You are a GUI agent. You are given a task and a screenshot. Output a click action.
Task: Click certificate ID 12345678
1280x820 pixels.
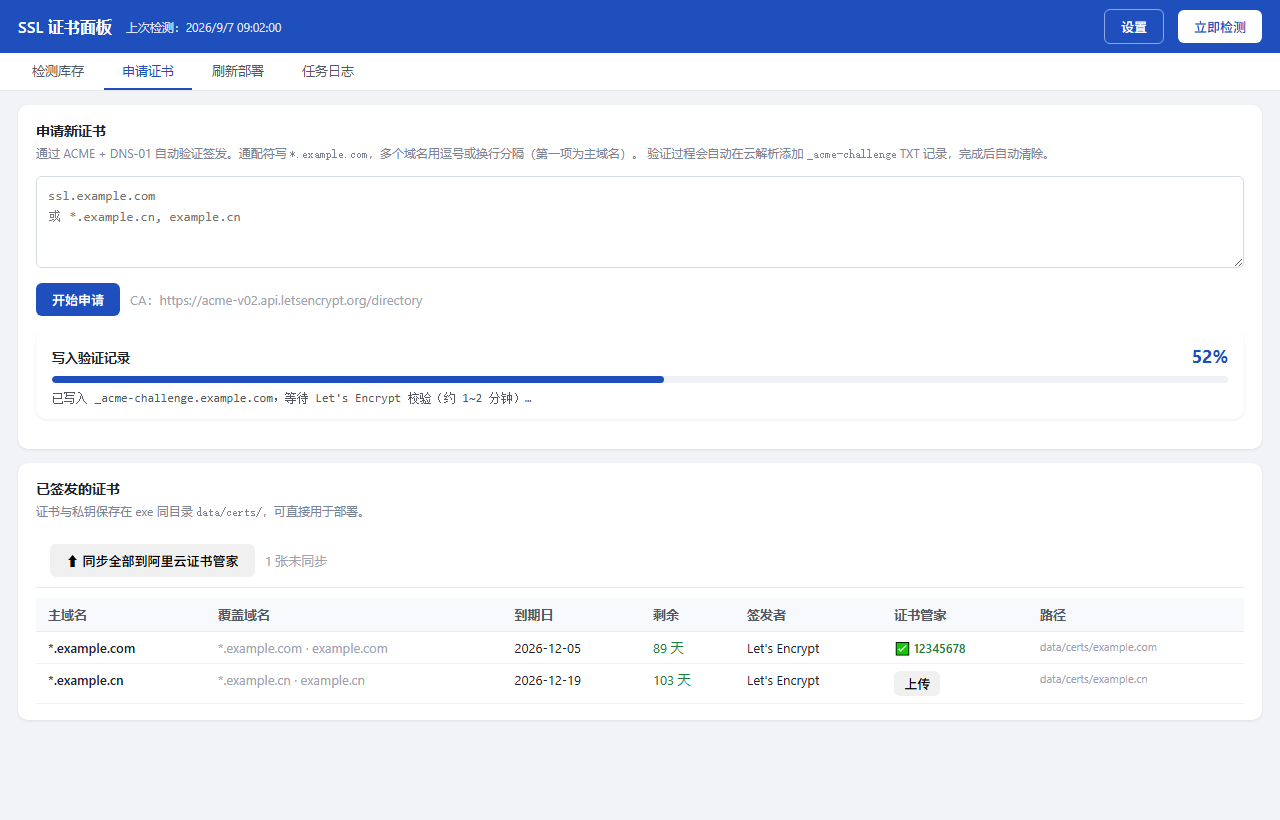click(940, 648)
